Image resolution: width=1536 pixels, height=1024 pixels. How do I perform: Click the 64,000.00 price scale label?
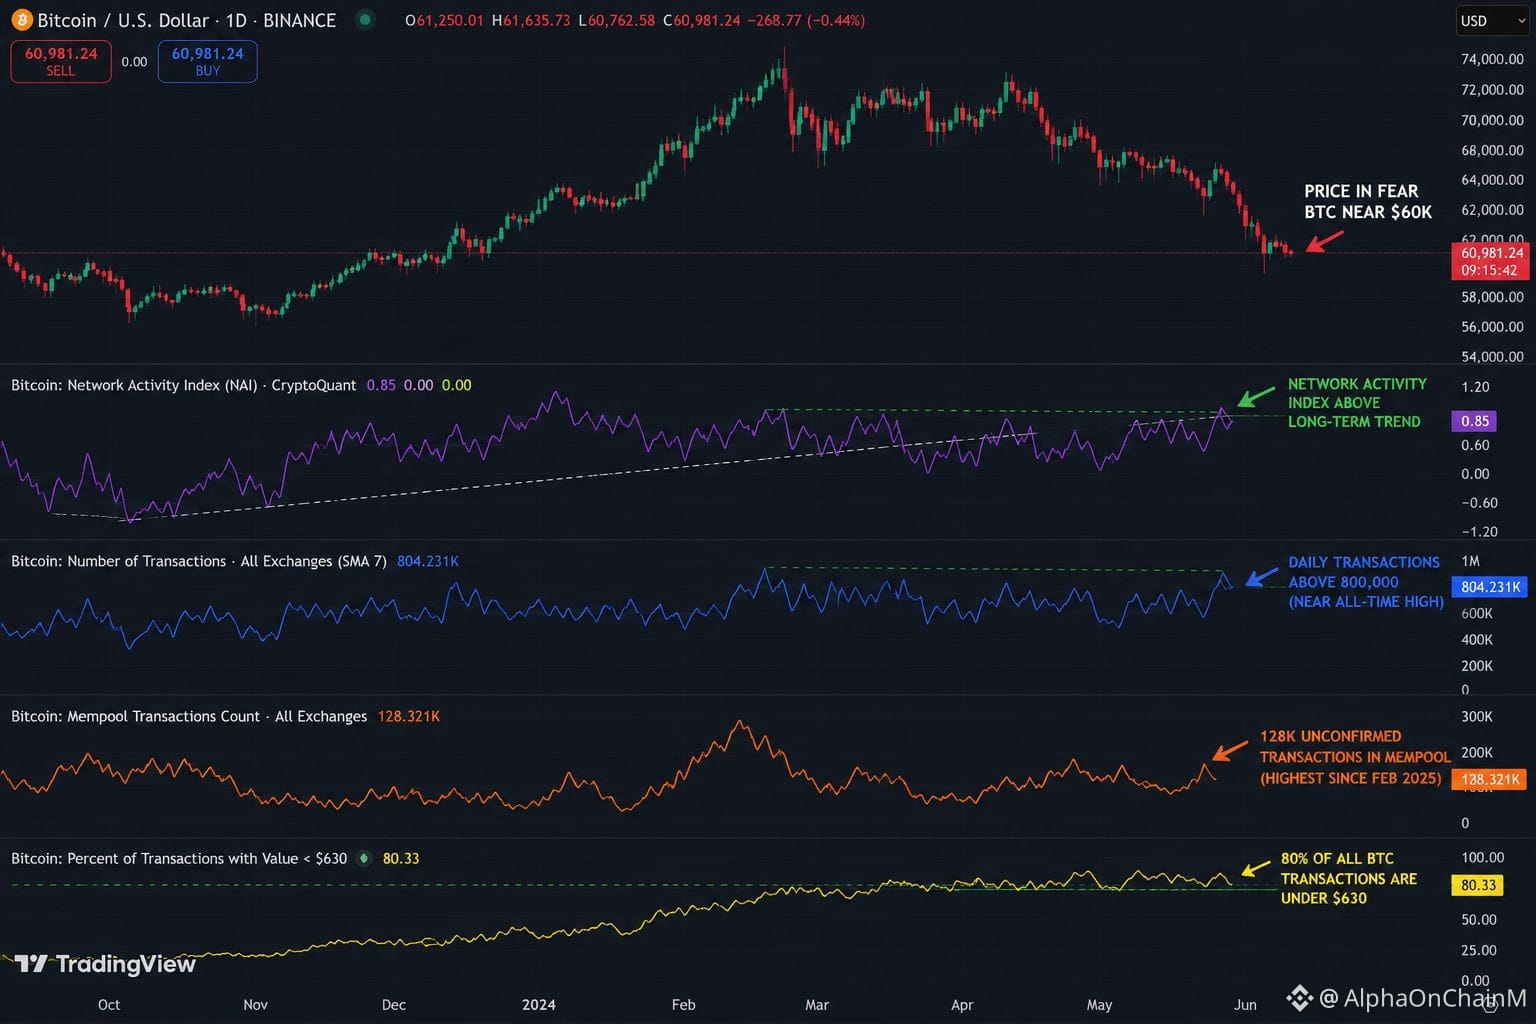pos(1492,180)
